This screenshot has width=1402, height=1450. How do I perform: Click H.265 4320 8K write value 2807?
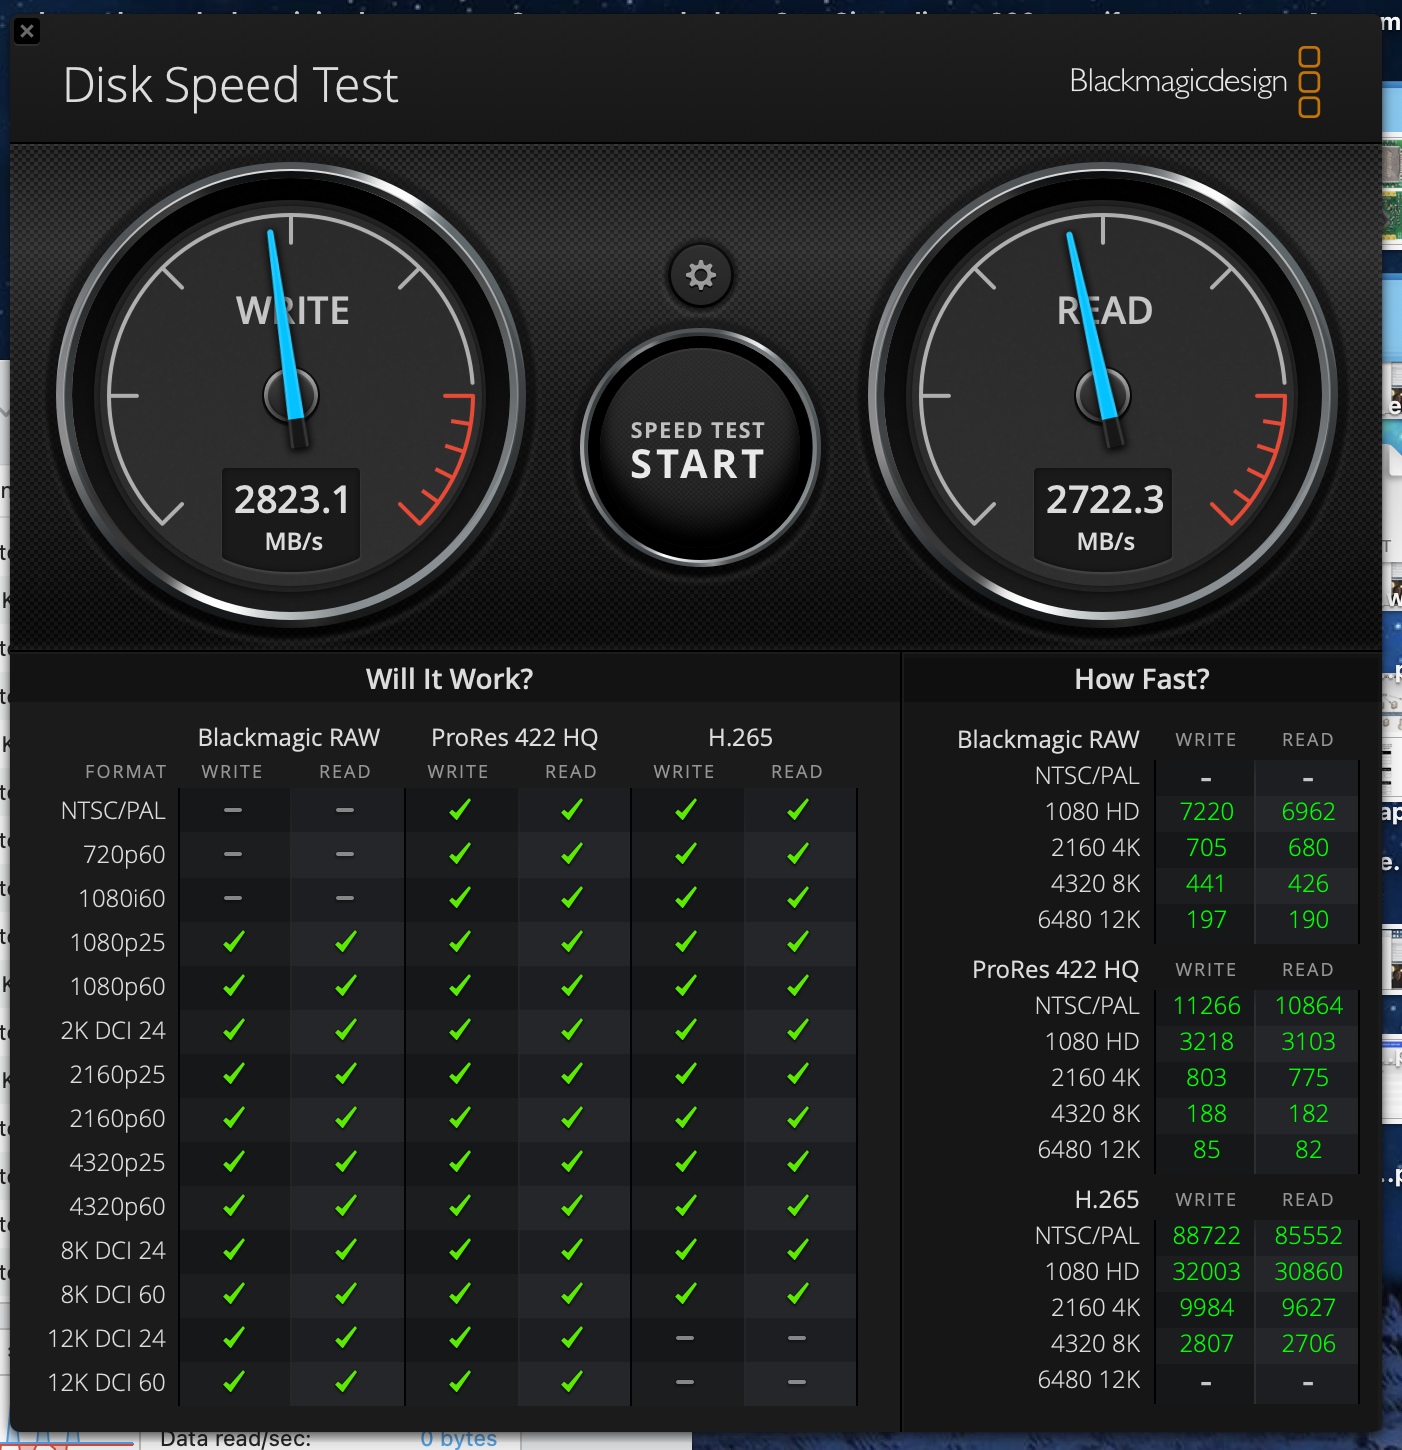tap(1206, 1343)
